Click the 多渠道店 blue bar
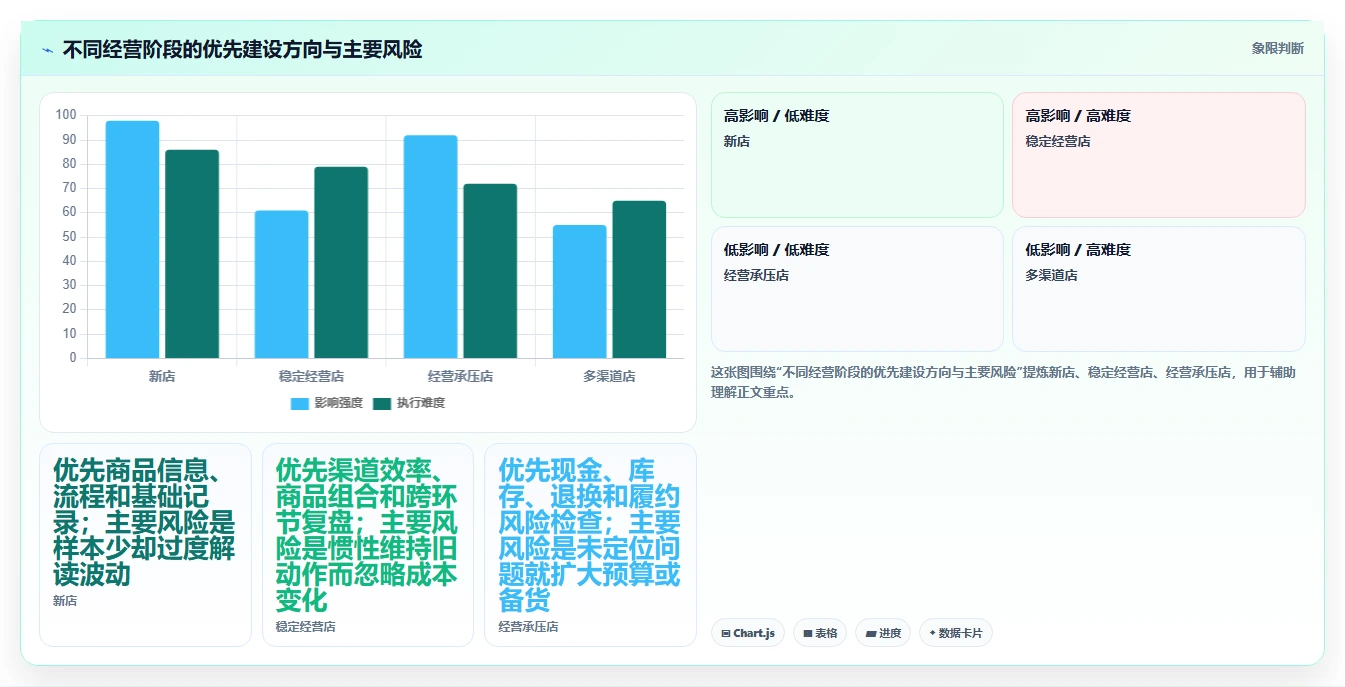 579,291
